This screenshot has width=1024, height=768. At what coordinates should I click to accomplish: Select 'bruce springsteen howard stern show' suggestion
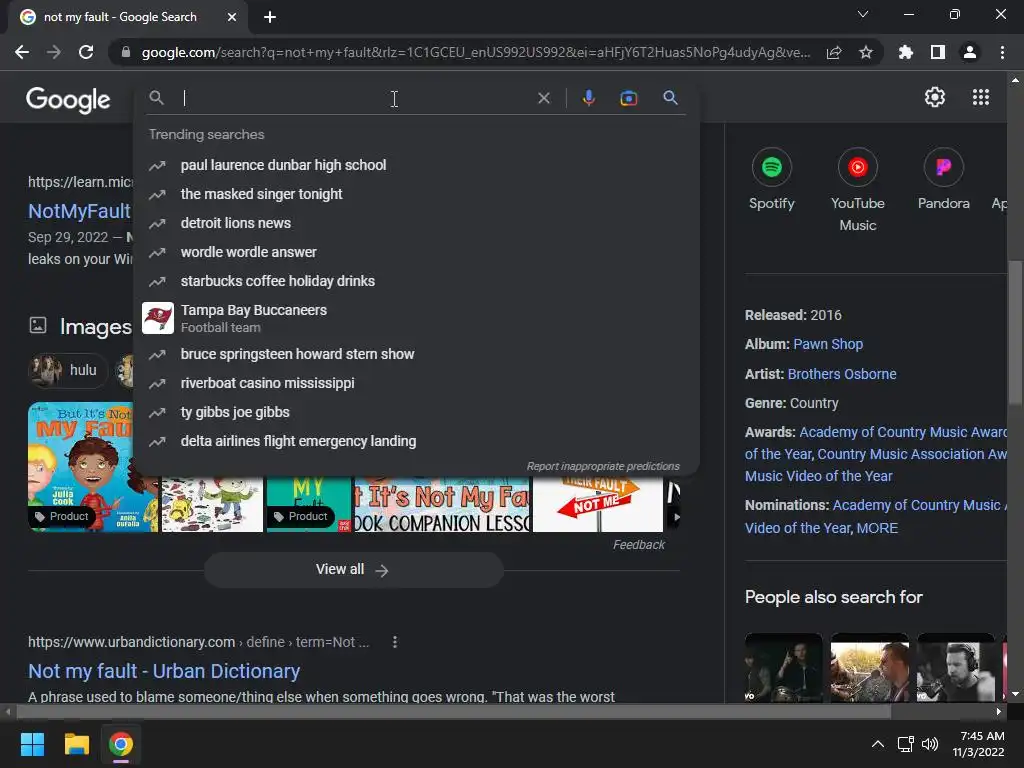(x=416, y=354)
